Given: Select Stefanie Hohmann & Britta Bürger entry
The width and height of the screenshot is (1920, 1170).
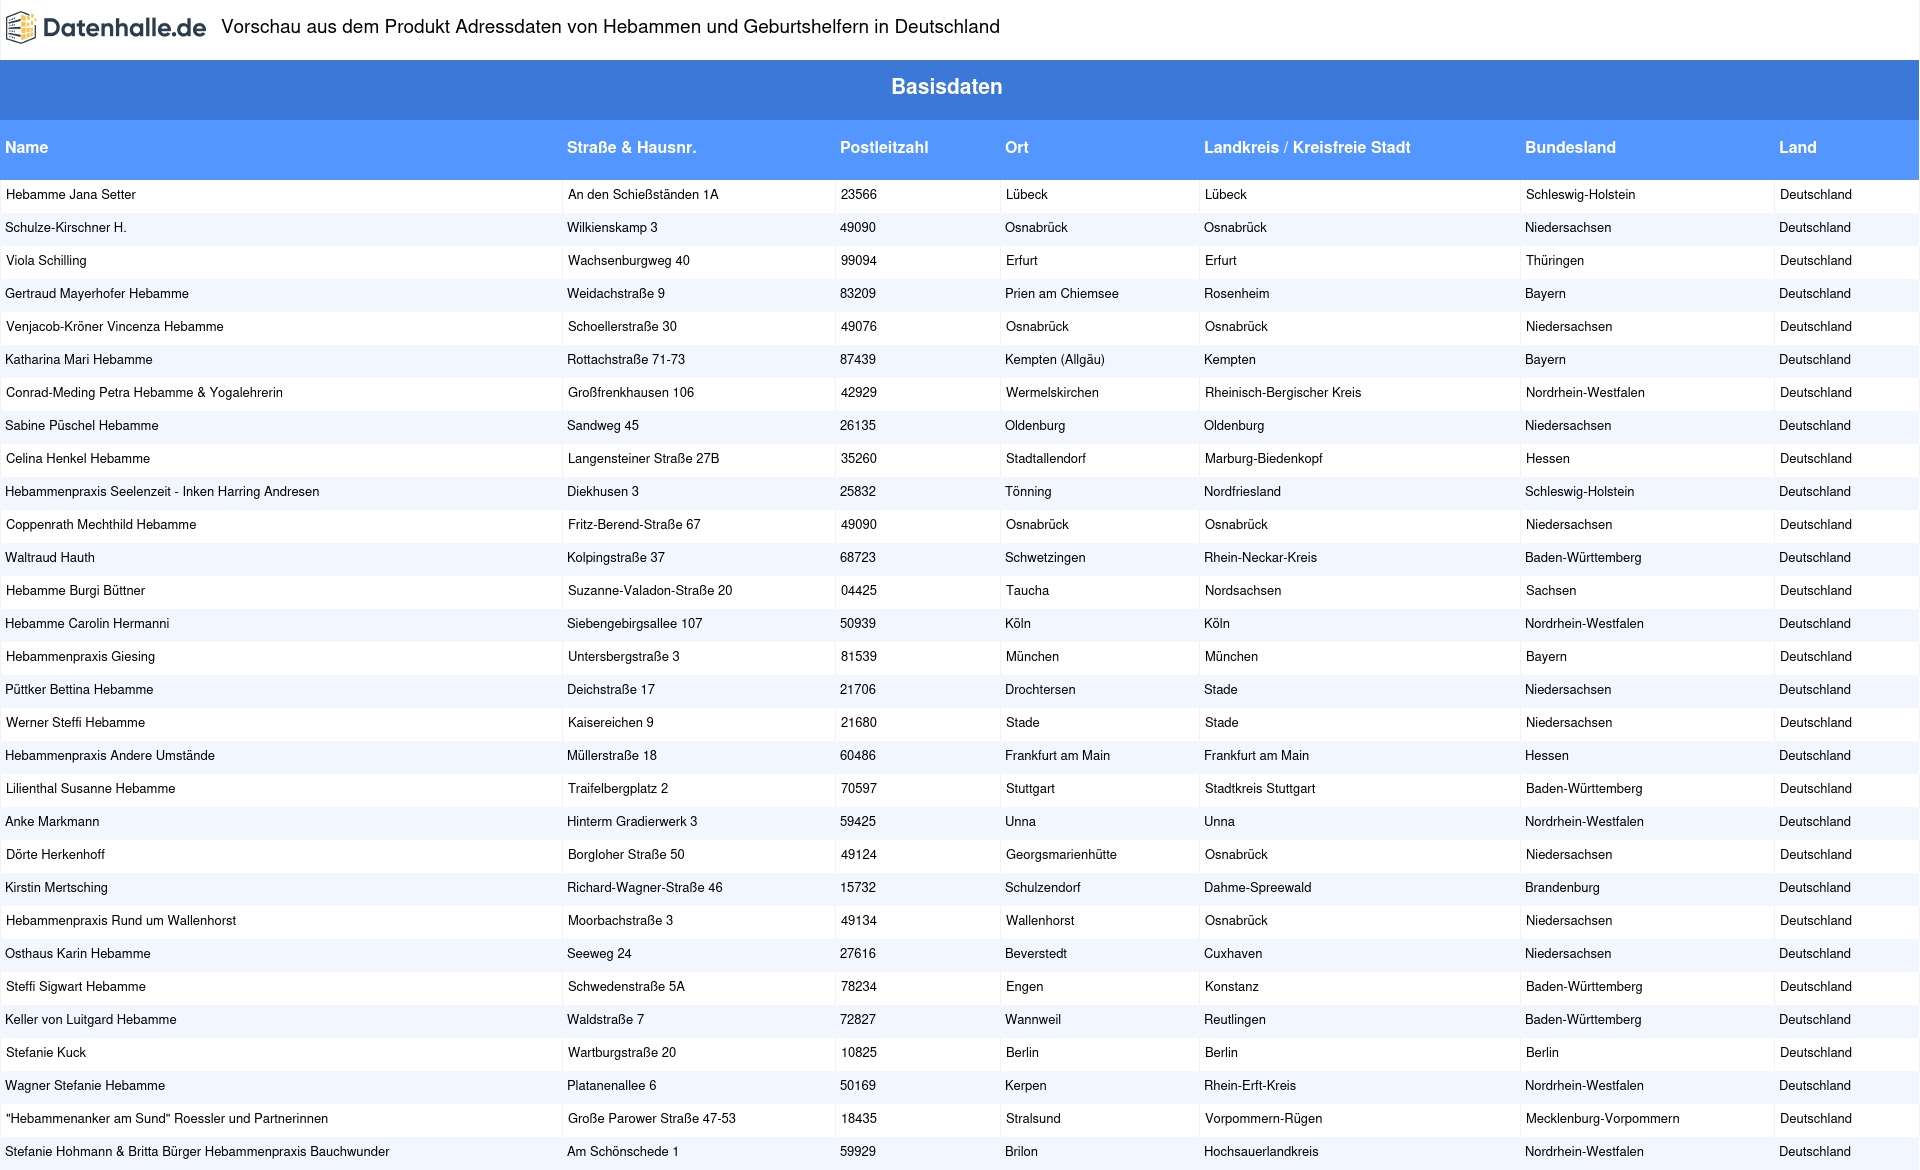Looking at the screenshot, I should [x=197, y=1152].
